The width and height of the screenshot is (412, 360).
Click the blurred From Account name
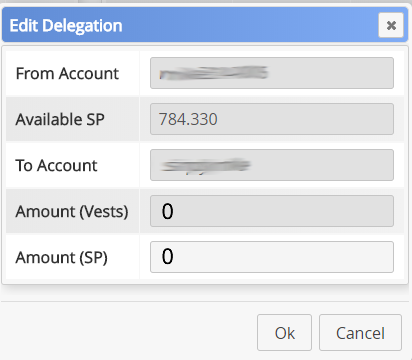click(213, 73)
